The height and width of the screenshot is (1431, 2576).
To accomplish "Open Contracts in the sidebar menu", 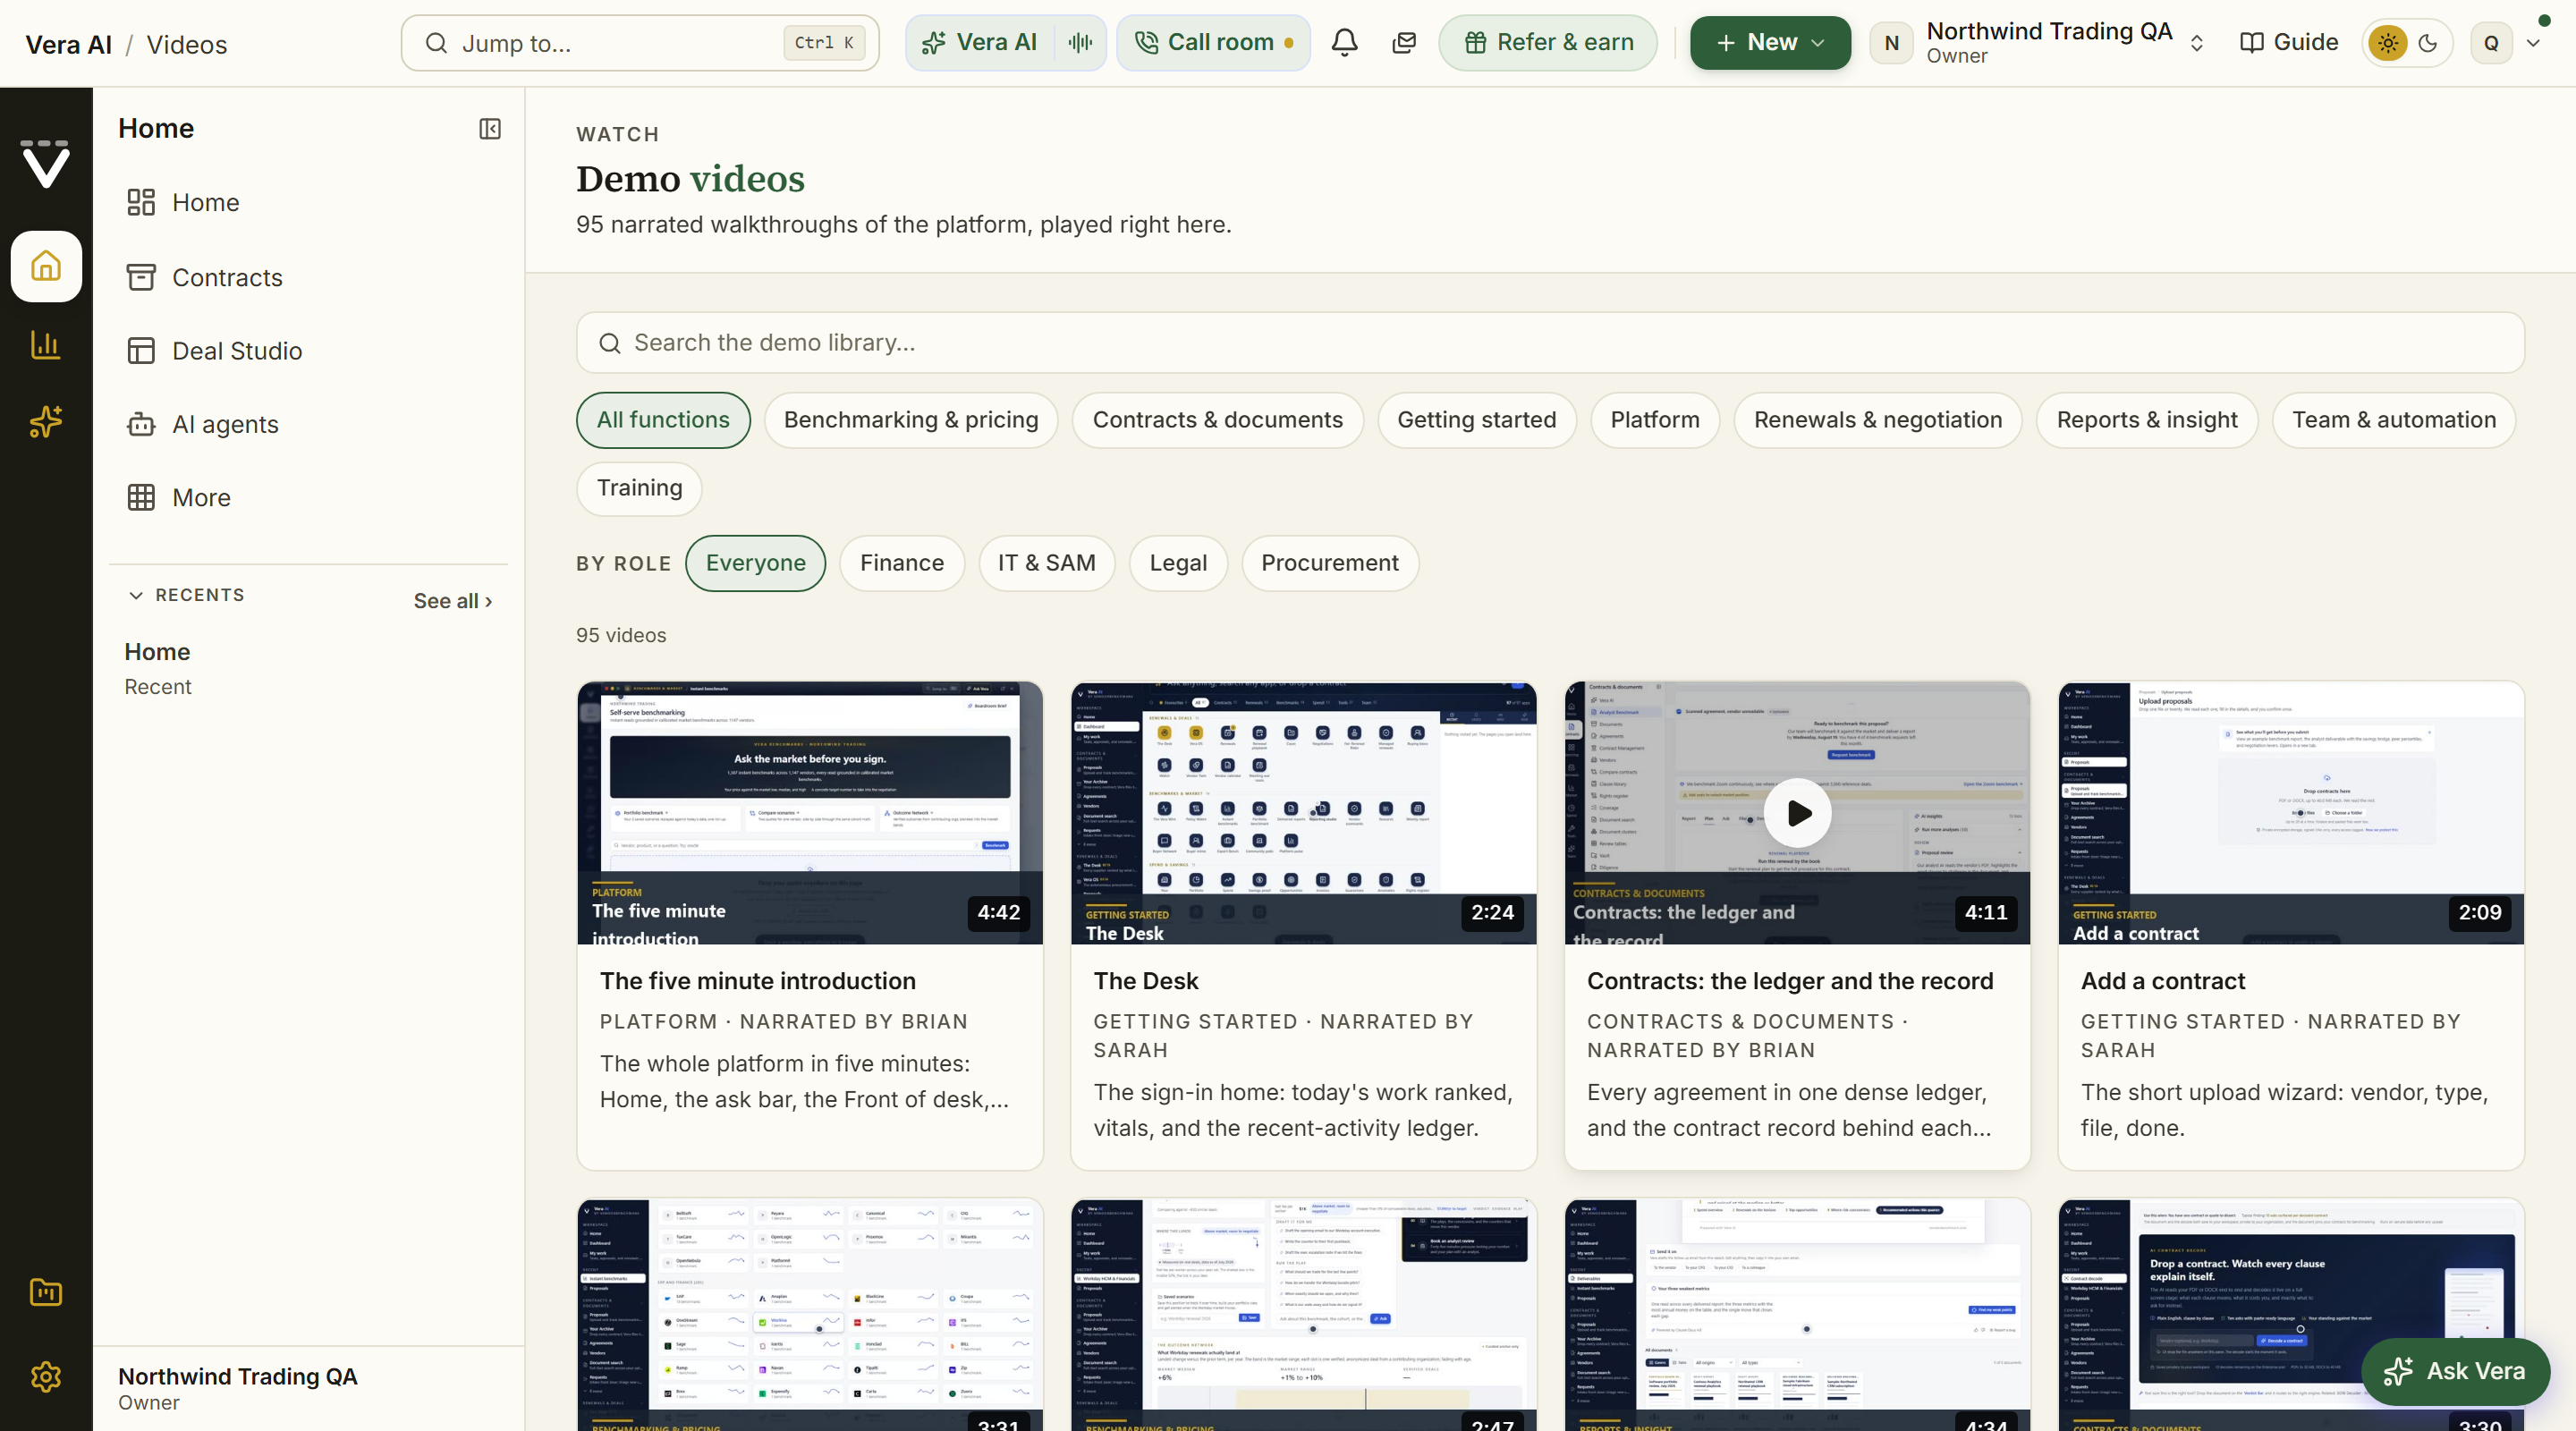I will tap(308, 277).
